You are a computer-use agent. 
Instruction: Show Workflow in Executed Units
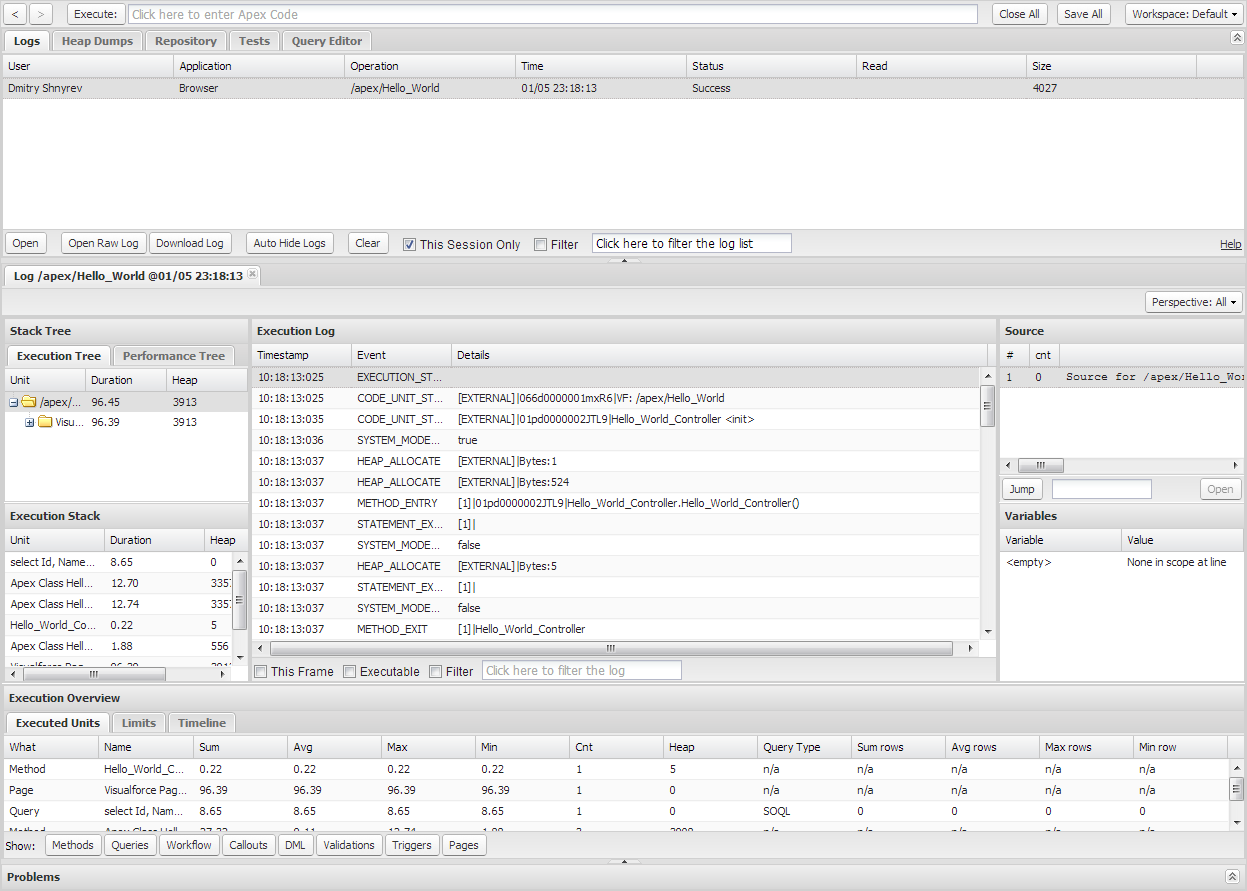pyautogui.click(x=189, y=845)
